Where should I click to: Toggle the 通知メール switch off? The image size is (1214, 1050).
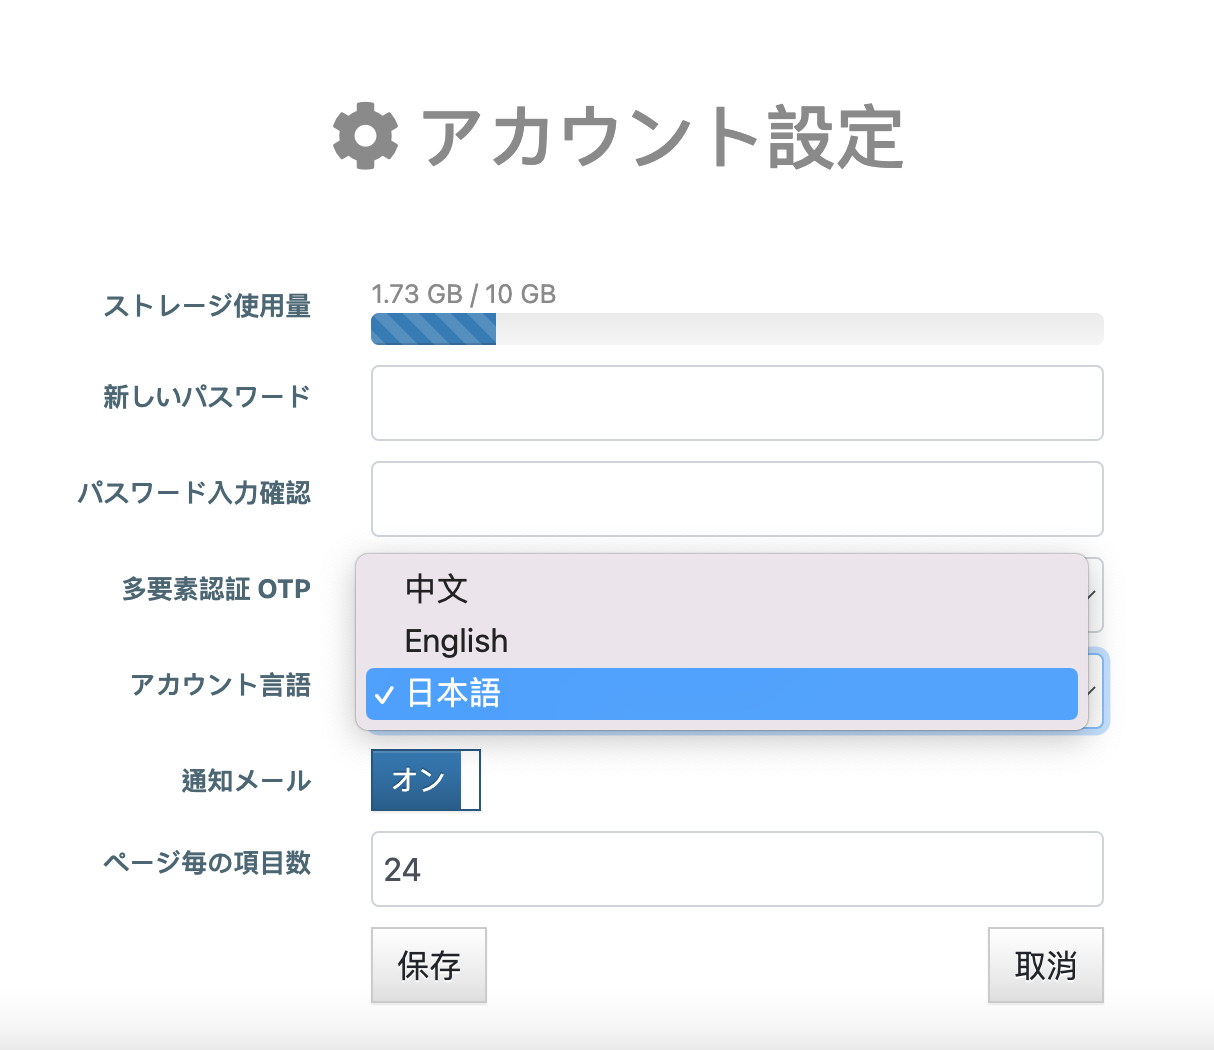(426, 780)
